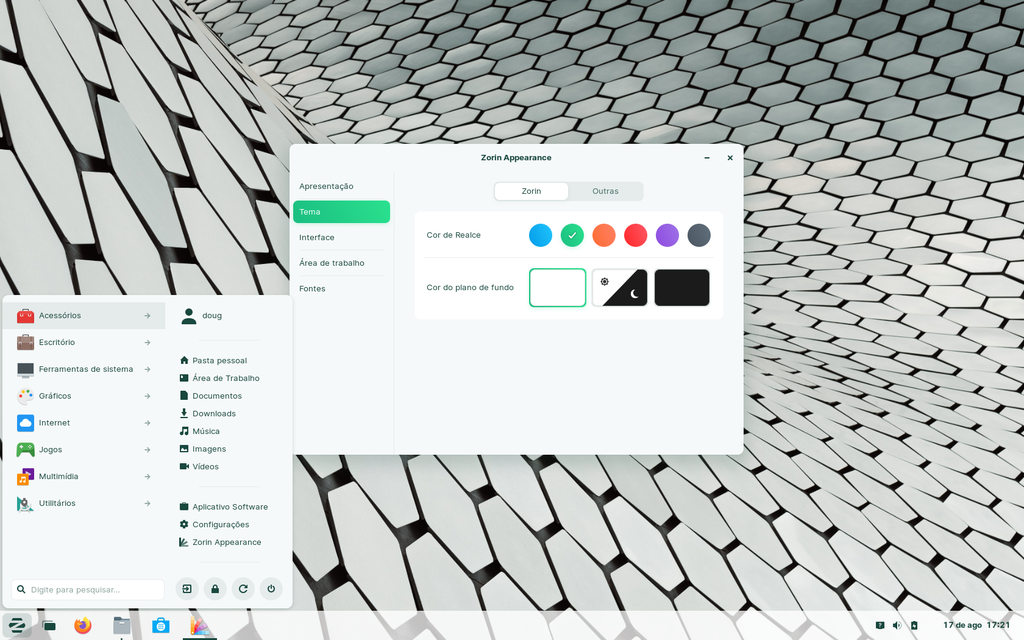Screen dimensions: 1024x640
Task: Click the Downloads arrow icon
Action: pos(184,413)
